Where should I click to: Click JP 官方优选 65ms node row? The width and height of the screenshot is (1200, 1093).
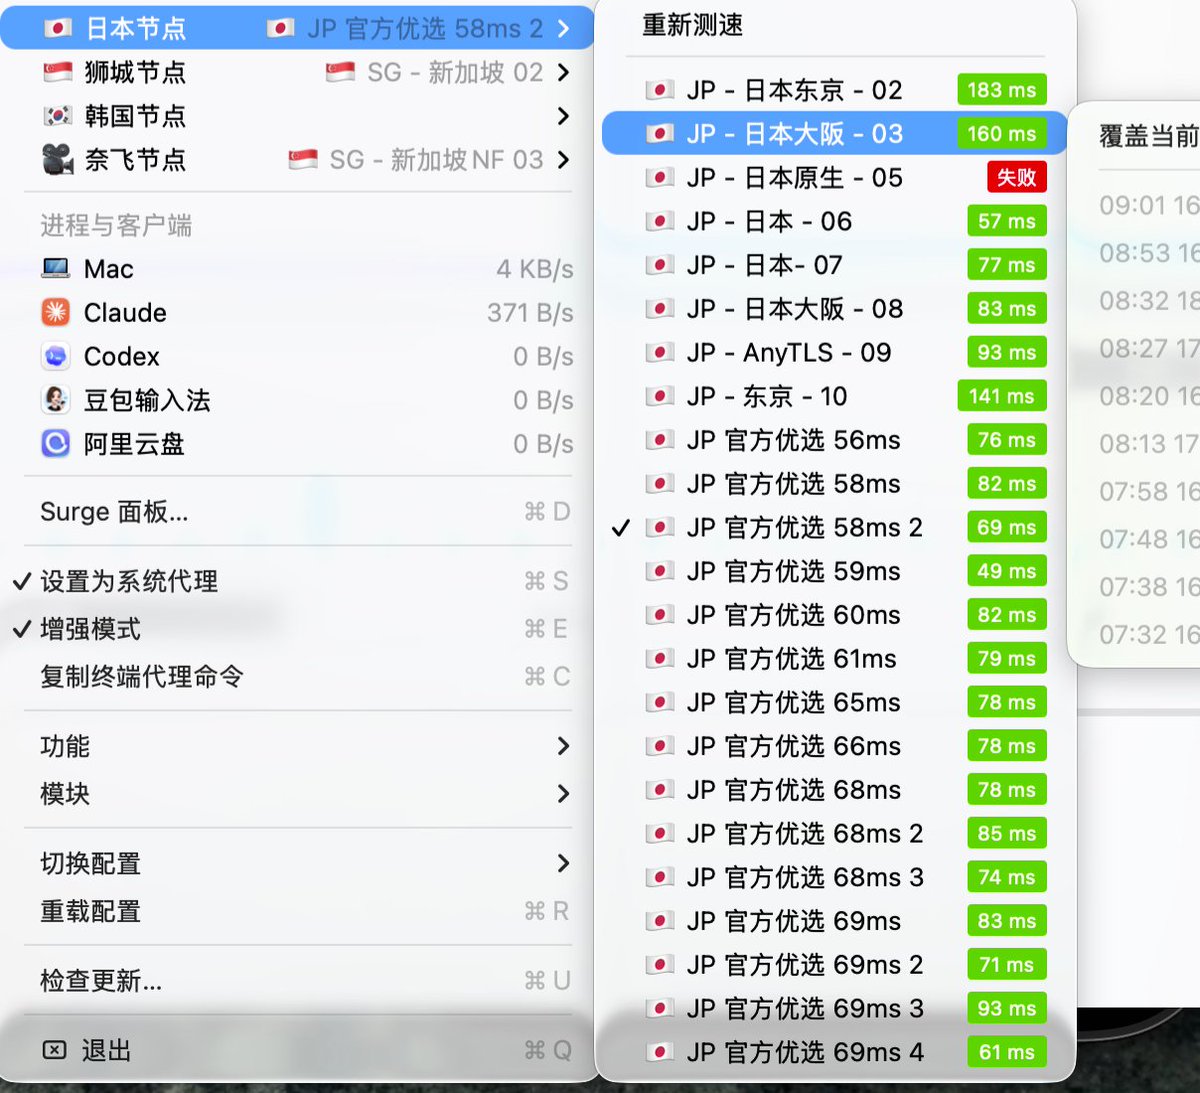(x=835, y=702)
